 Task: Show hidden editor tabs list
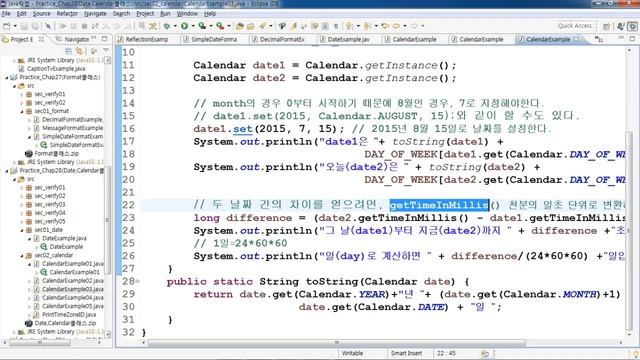pyautogui.click(x=599, y=39)
